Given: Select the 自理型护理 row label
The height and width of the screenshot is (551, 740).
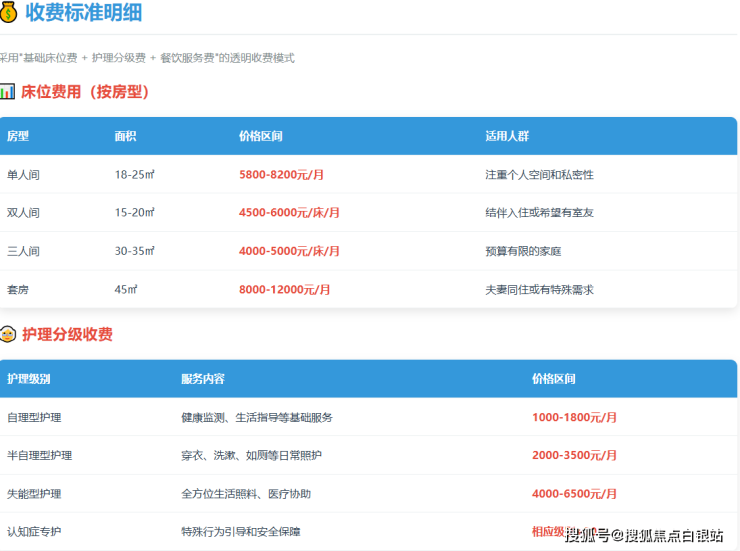Looking at the screenshot, I should pyautogui.click(x=34, y=417).
